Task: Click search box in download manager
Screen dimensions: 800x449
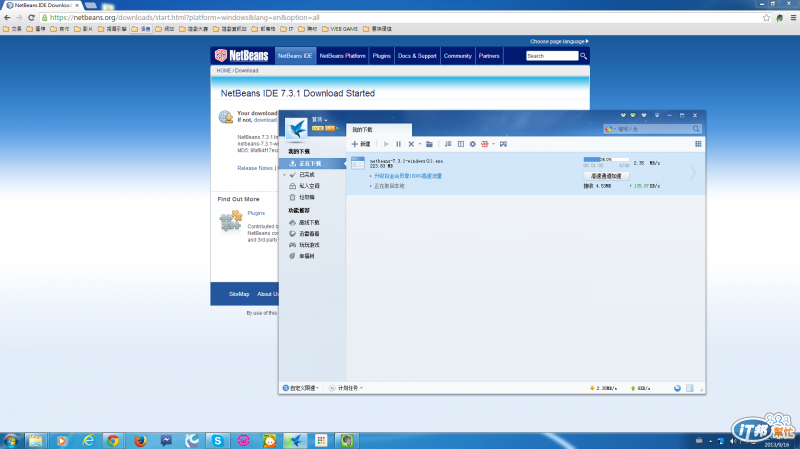Action: pos(654,130)
